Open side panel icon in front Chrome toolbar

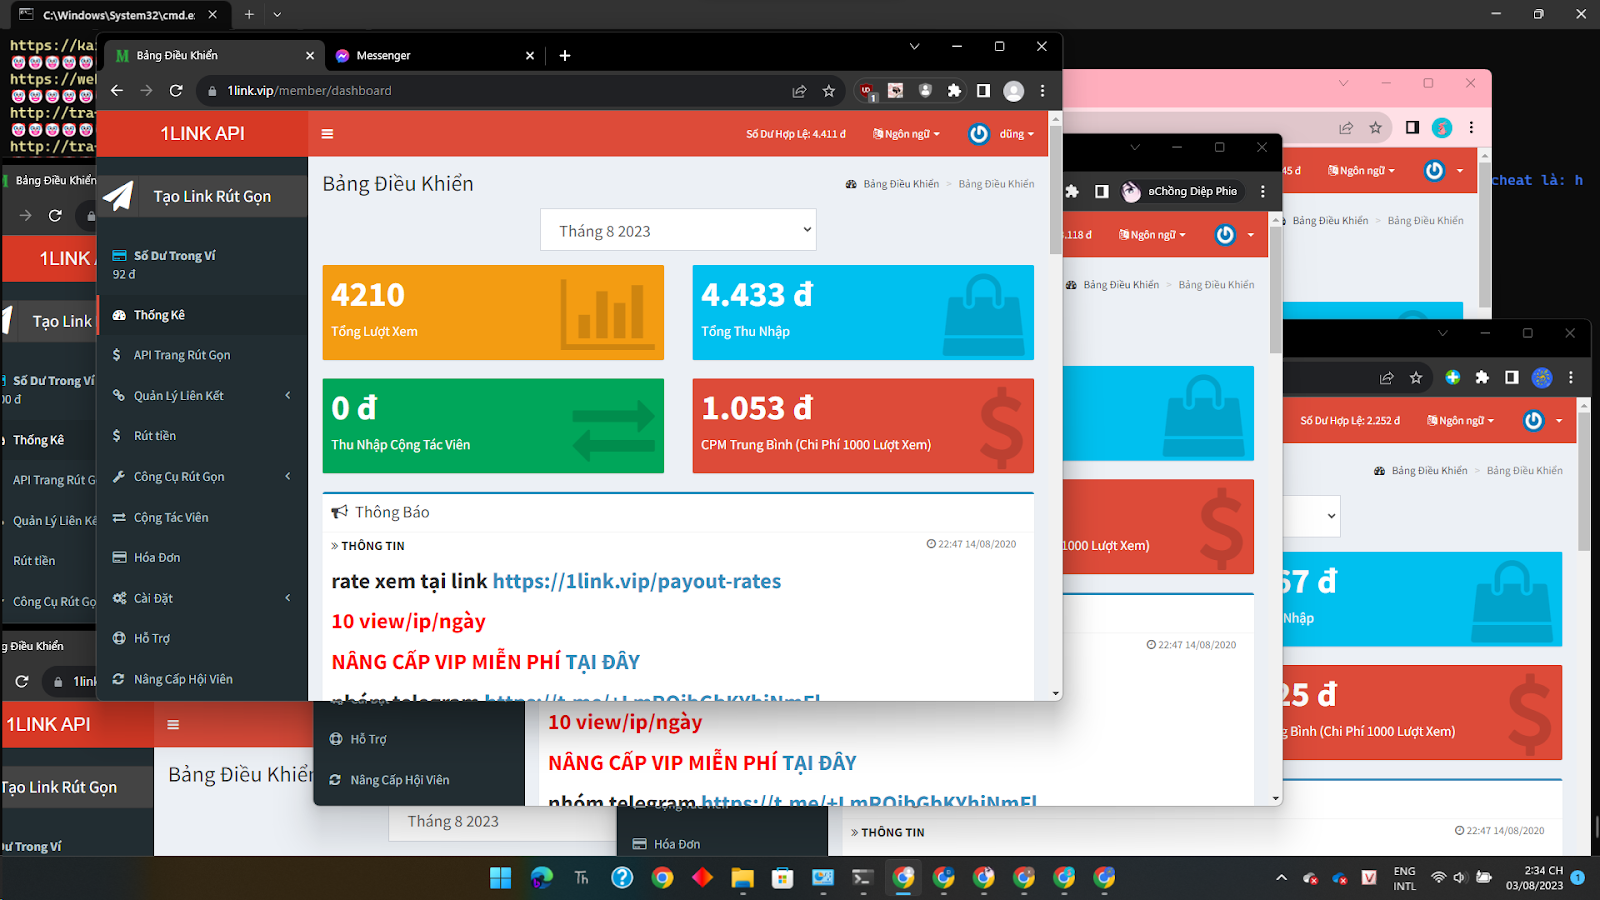tap(983, 91)
